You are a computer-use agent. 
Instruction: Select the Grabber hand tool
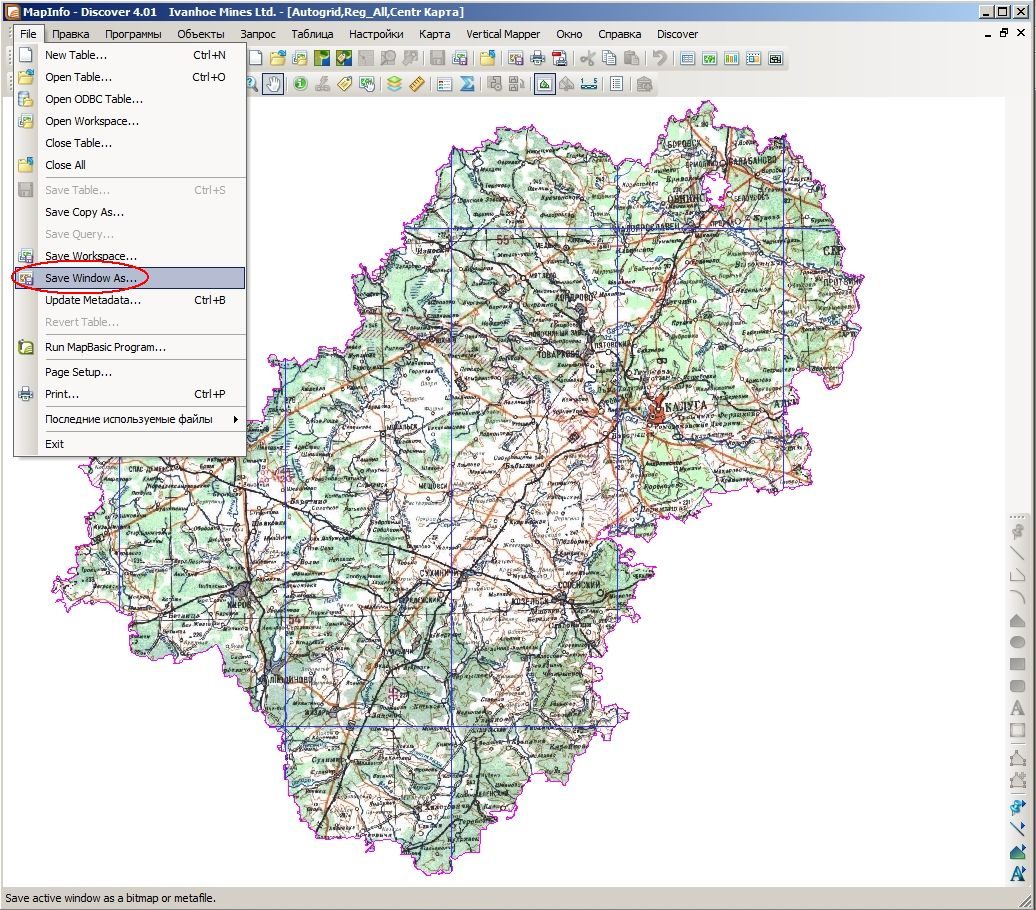click(x=274, y=84)
